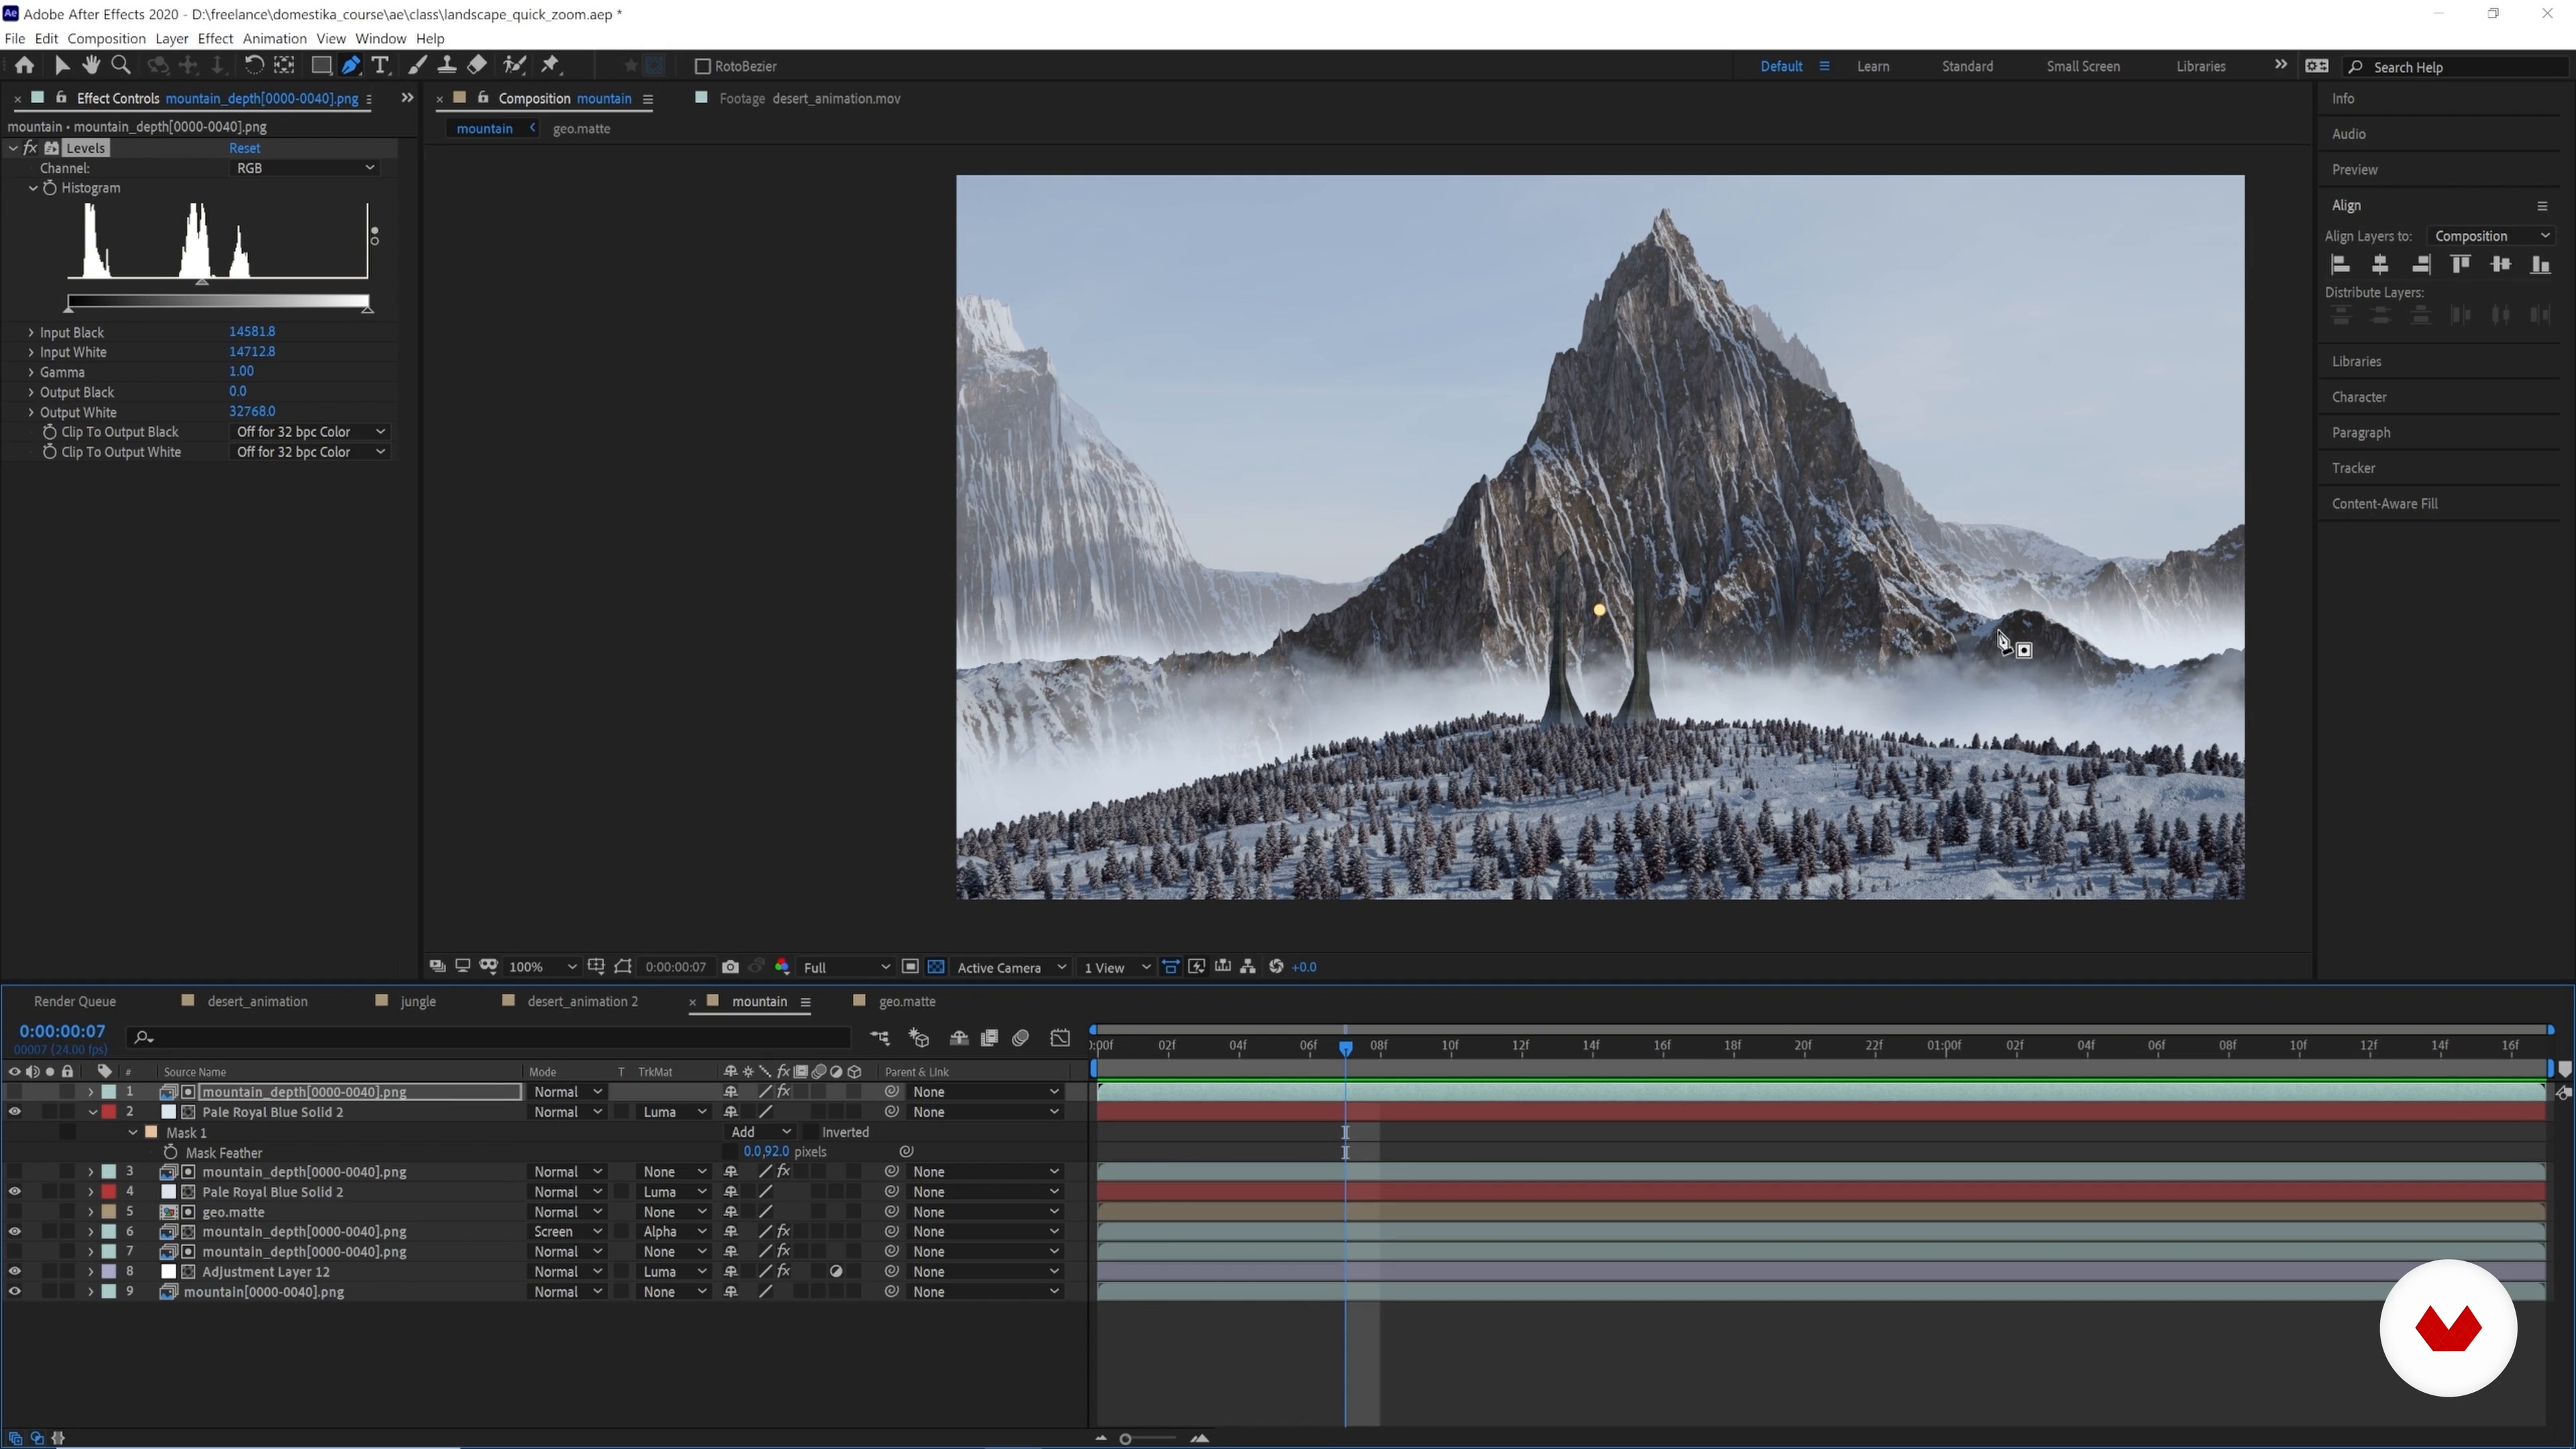The width and height of the screenshot is (2576, 1449).
Task: Click the show channel color icon
Action: (x=782, y=967)
